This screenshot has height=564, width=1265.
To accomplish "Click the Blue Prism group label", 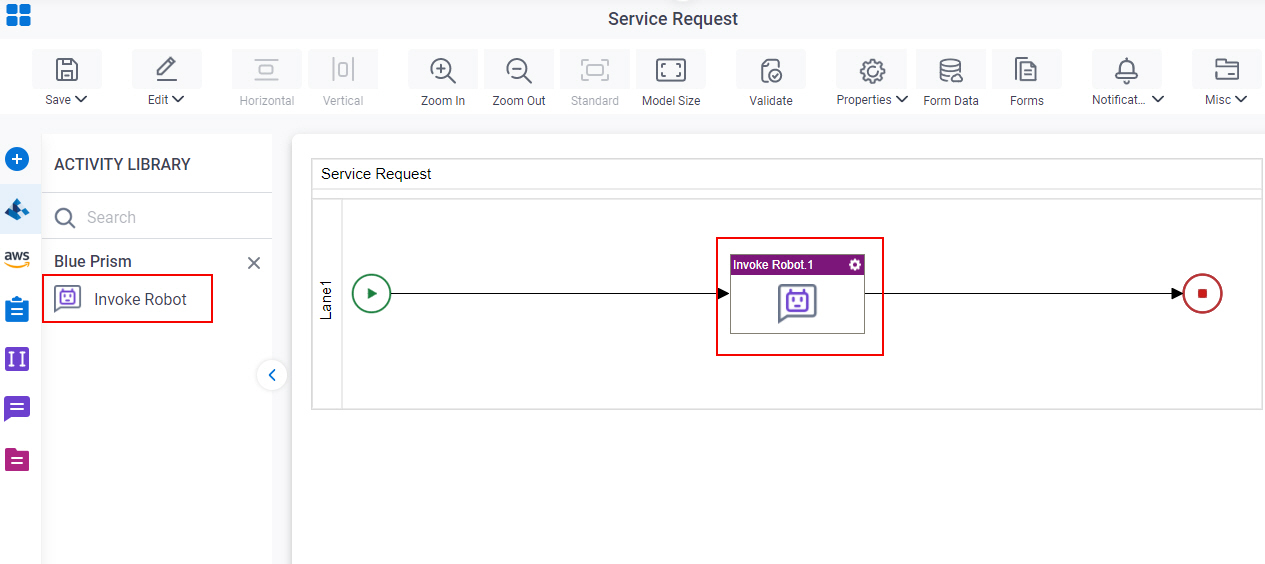I will (93, 262).
